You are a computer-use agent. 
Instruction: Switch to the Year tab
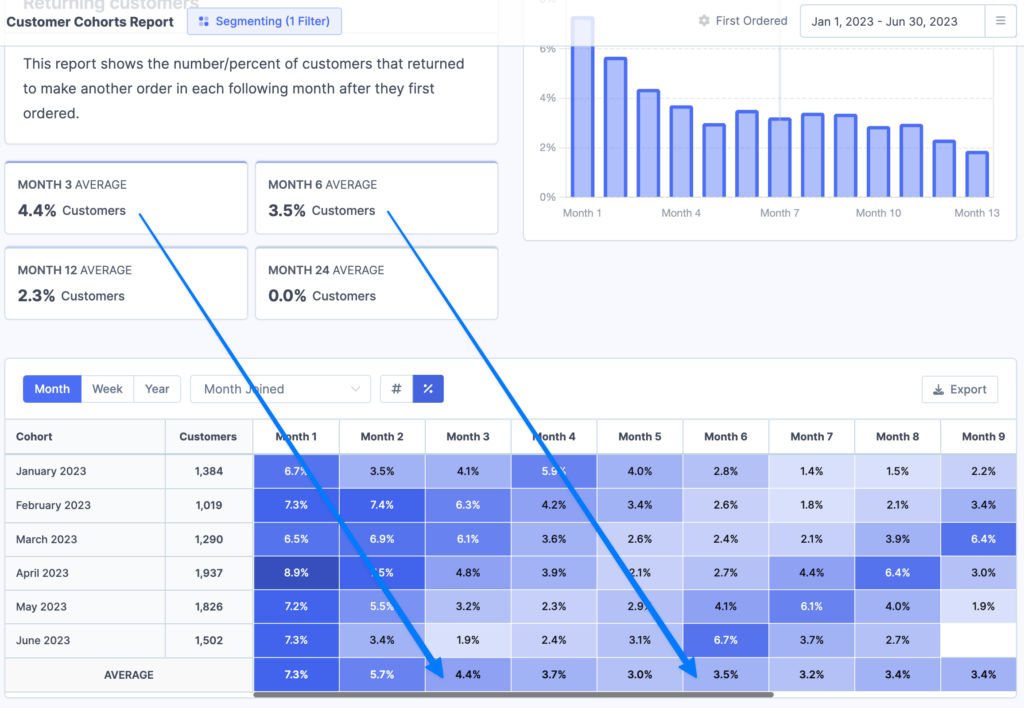156,388
